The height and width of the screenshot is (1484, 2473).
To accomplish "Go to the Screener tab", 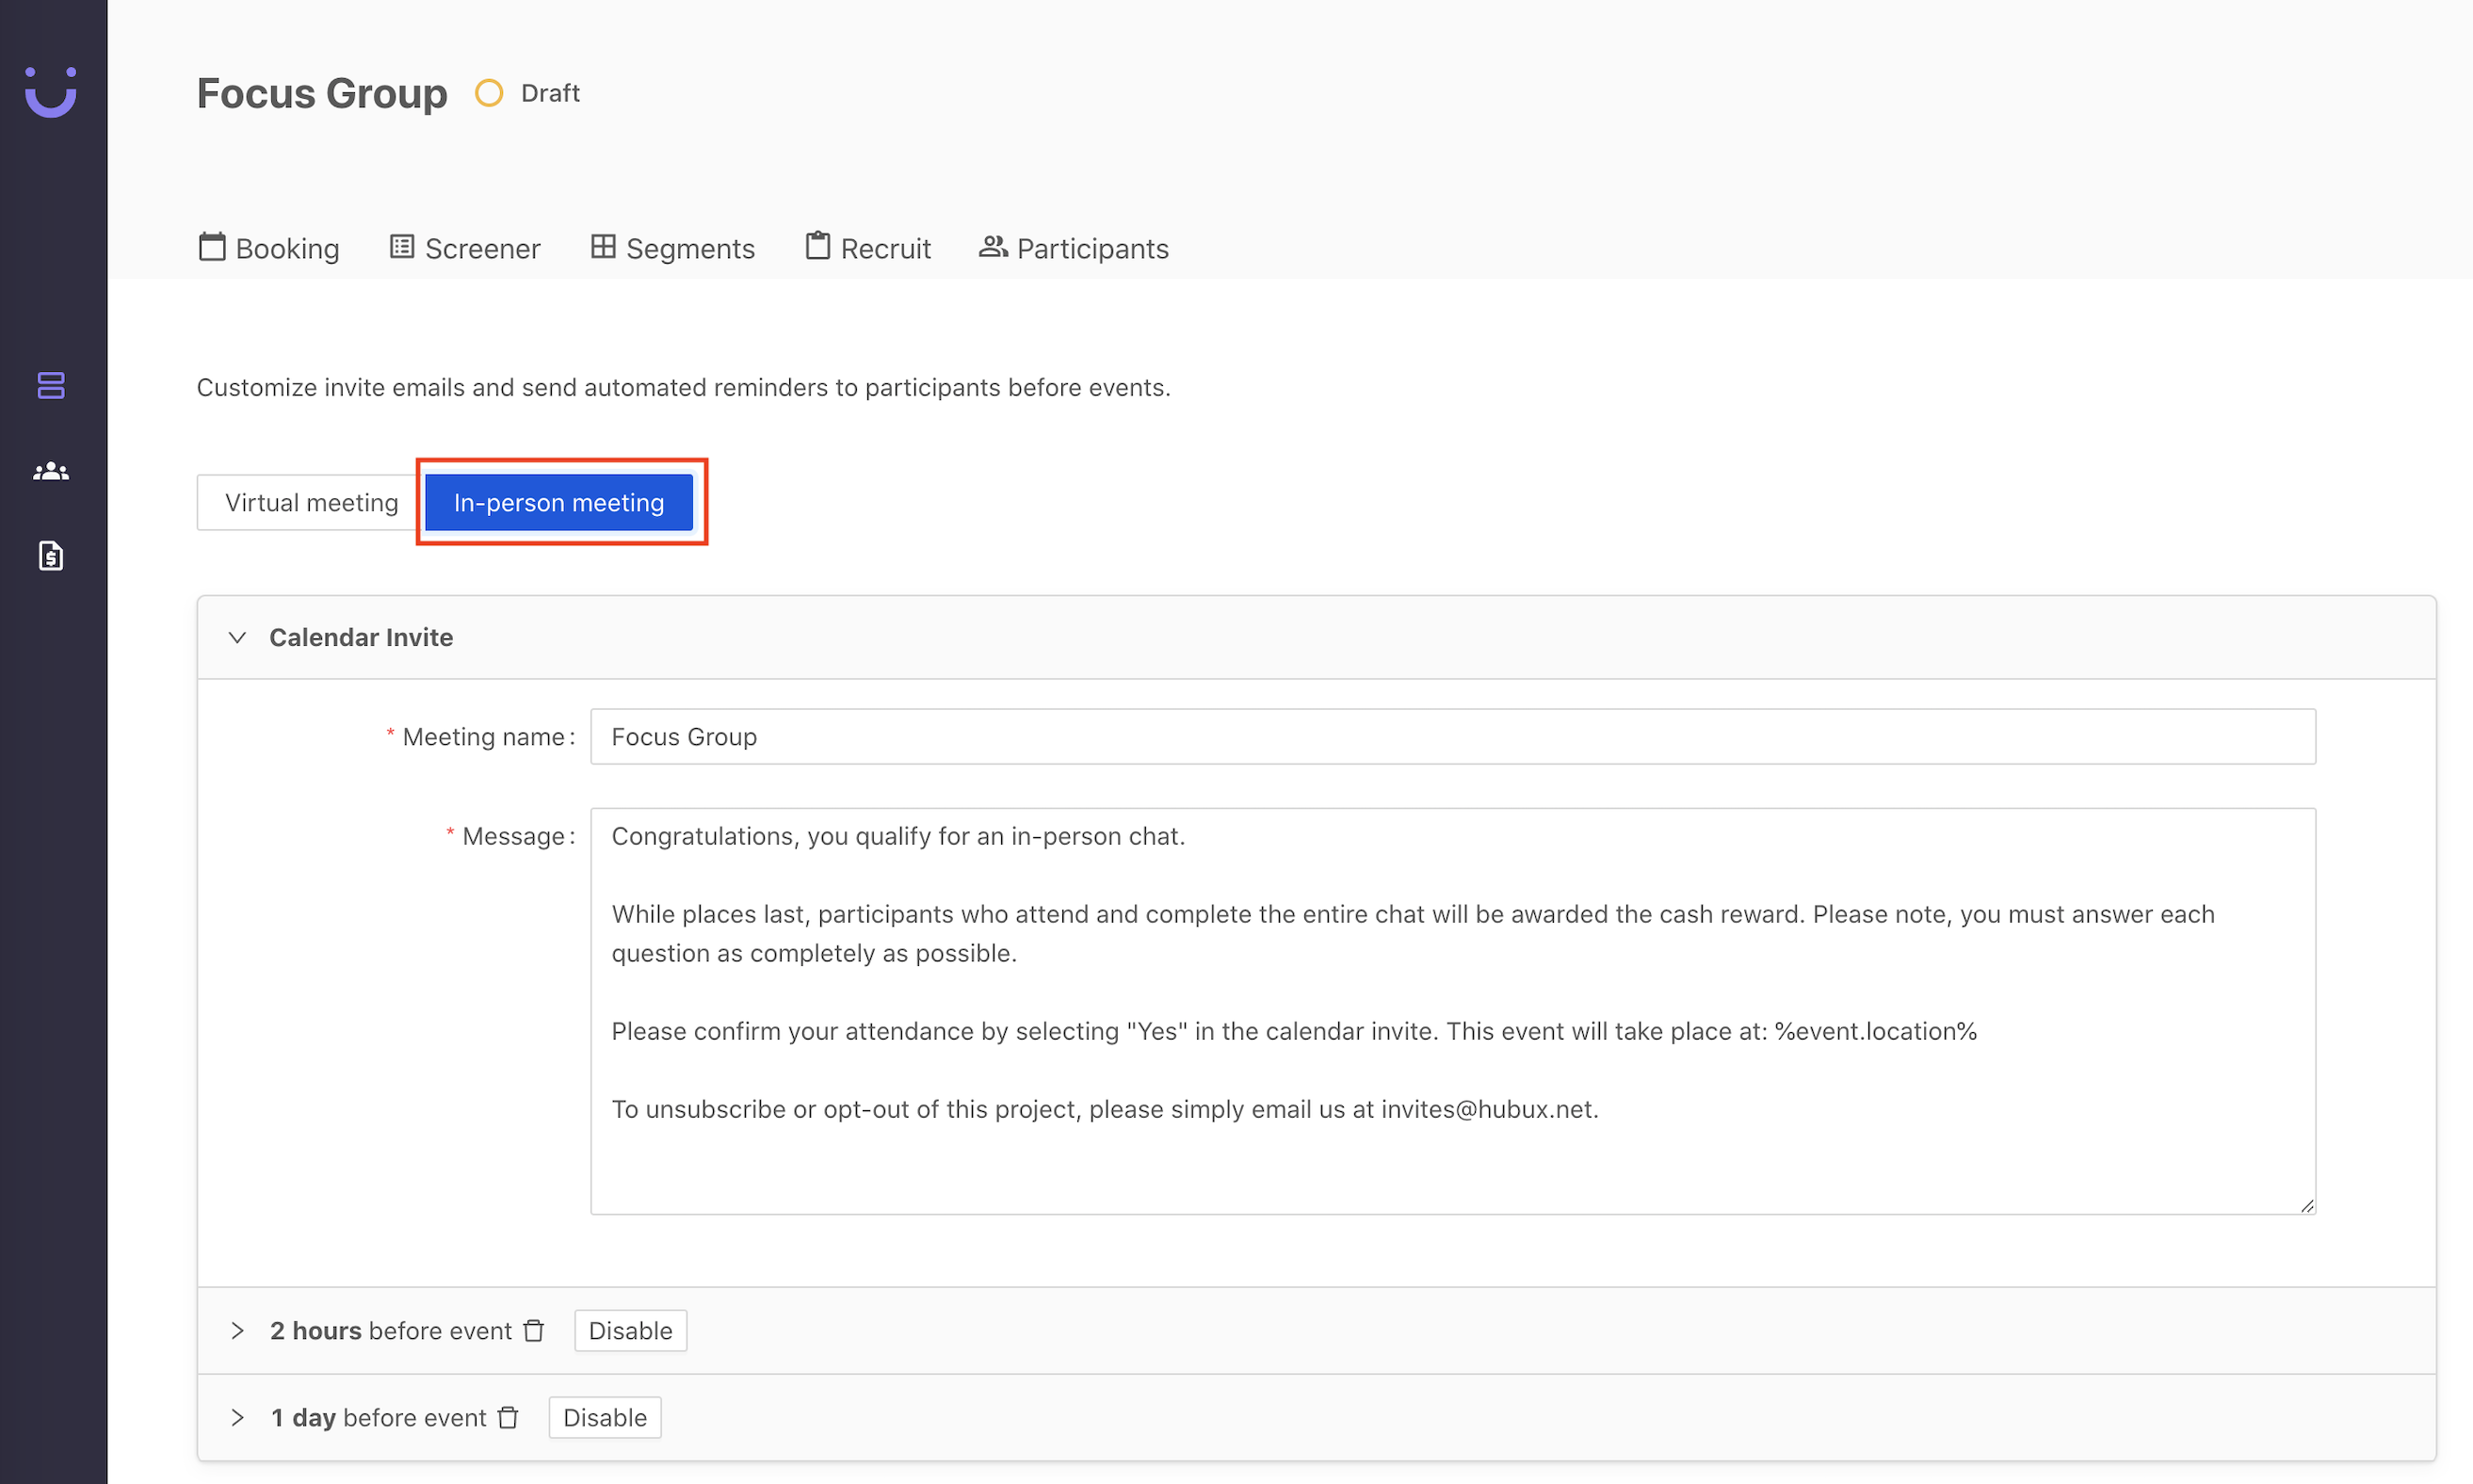I will pyautogui.click(x=465, y=248).
